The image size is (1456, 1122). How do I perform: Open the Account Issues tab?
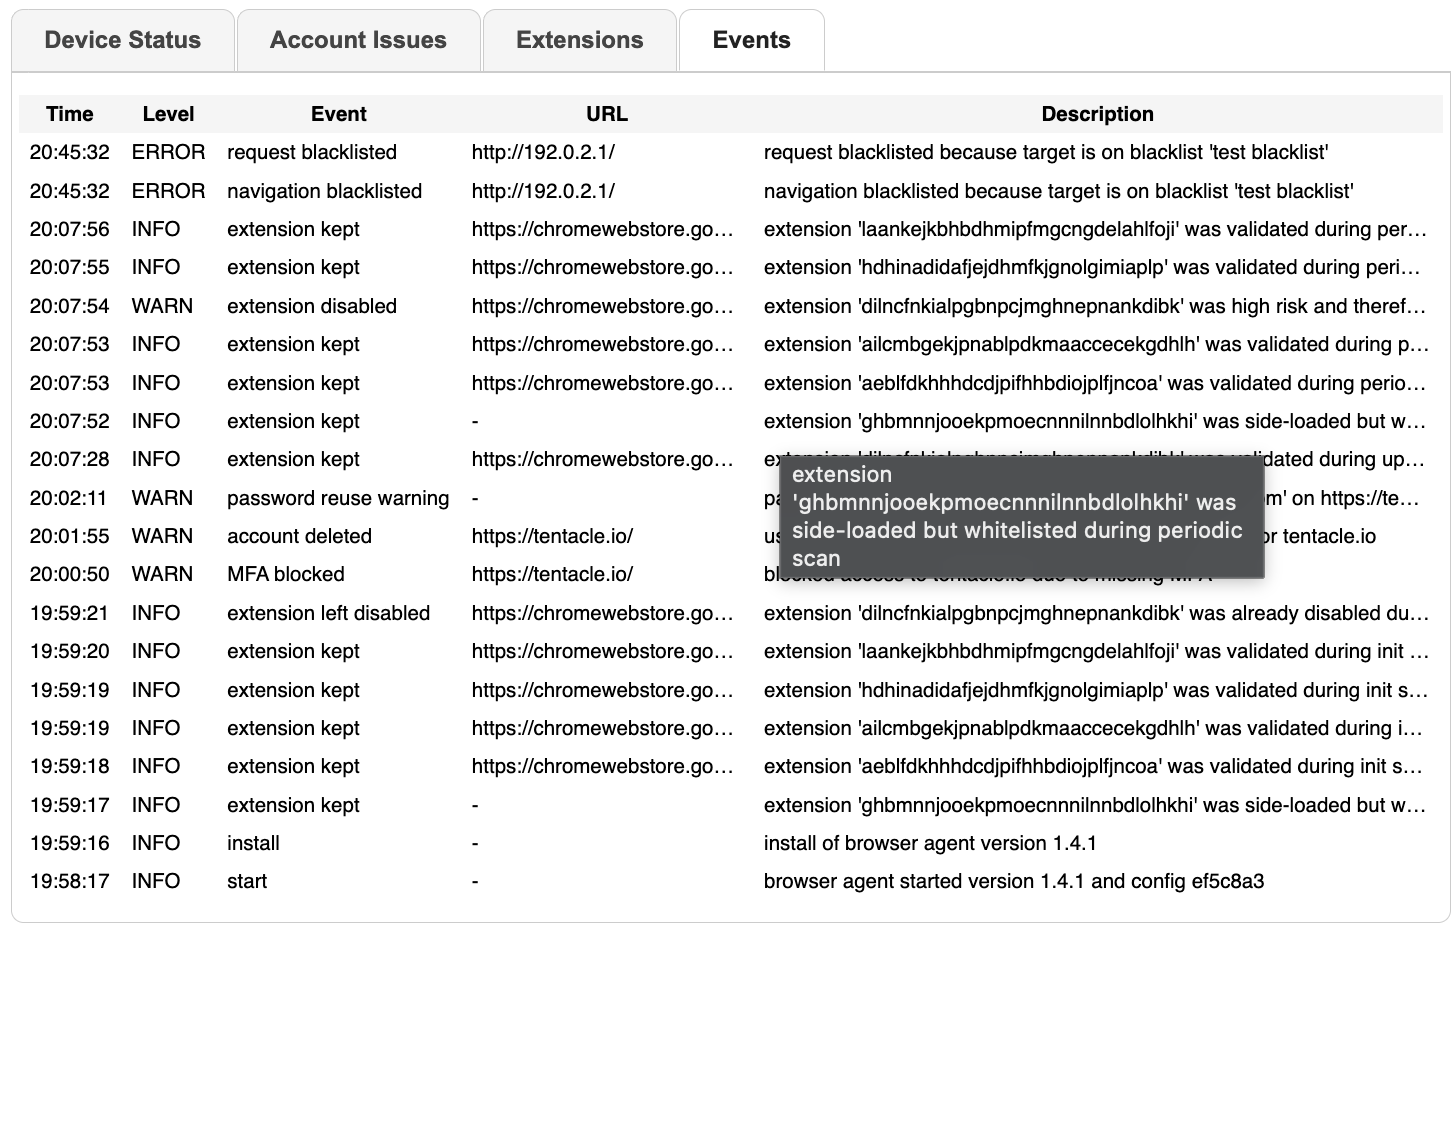[357, 40]
